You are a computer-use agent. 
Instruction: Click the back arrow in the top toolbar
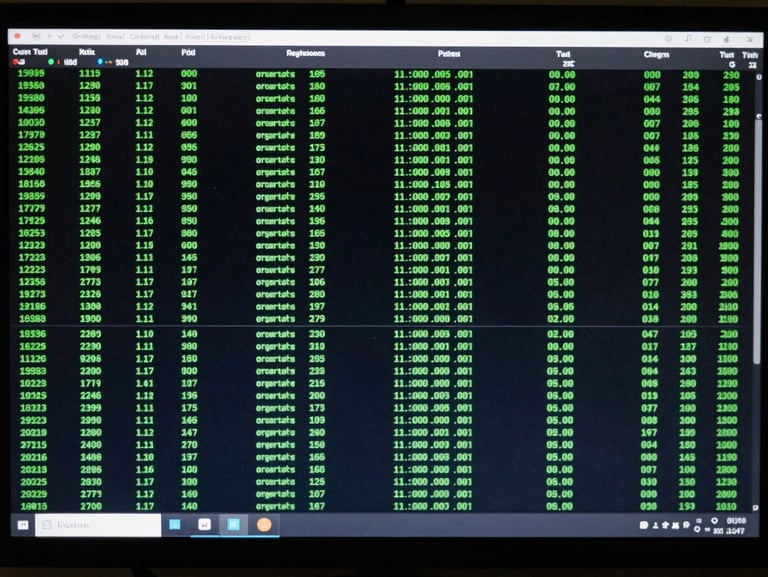pos(49,36)
